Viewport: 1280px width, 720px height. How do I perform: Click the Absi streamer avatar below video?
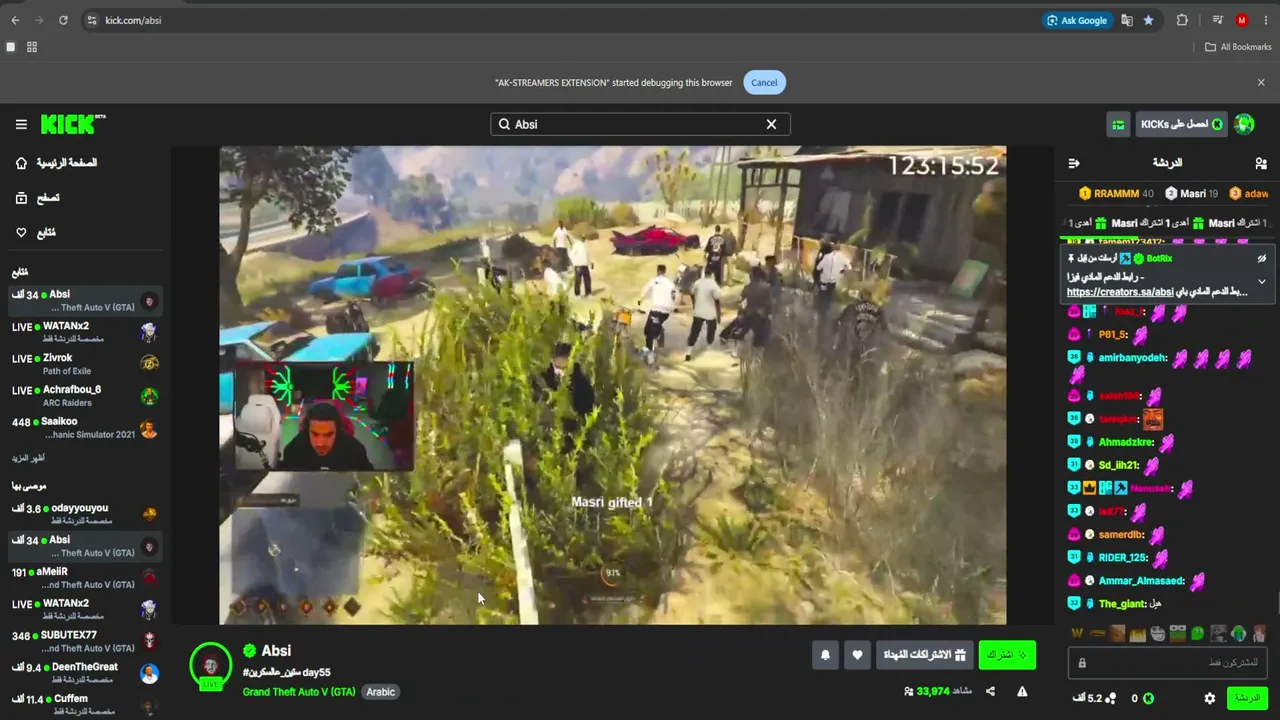coord(211,667)
